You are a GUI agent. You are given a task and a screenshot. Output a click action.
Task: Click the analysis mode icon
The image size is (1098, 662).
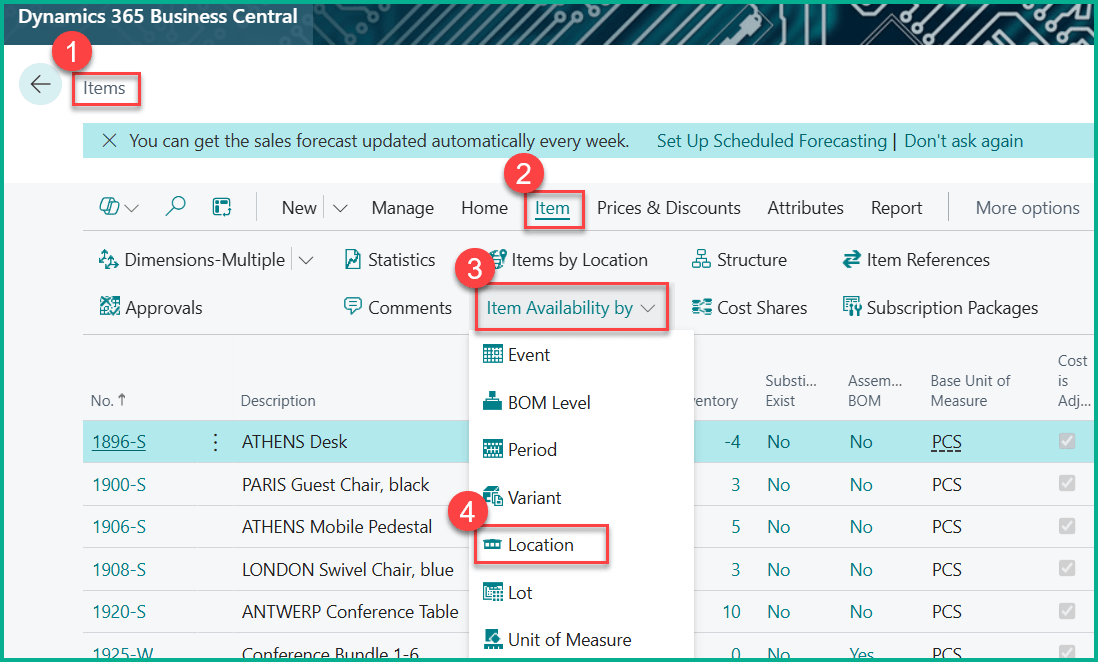point(222,207)
